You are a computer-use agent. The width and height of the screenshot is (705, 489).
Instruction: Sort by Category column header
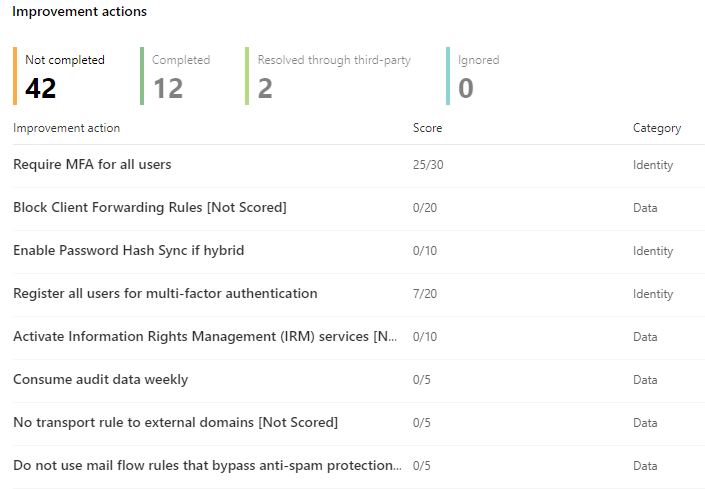pos(656,128)
